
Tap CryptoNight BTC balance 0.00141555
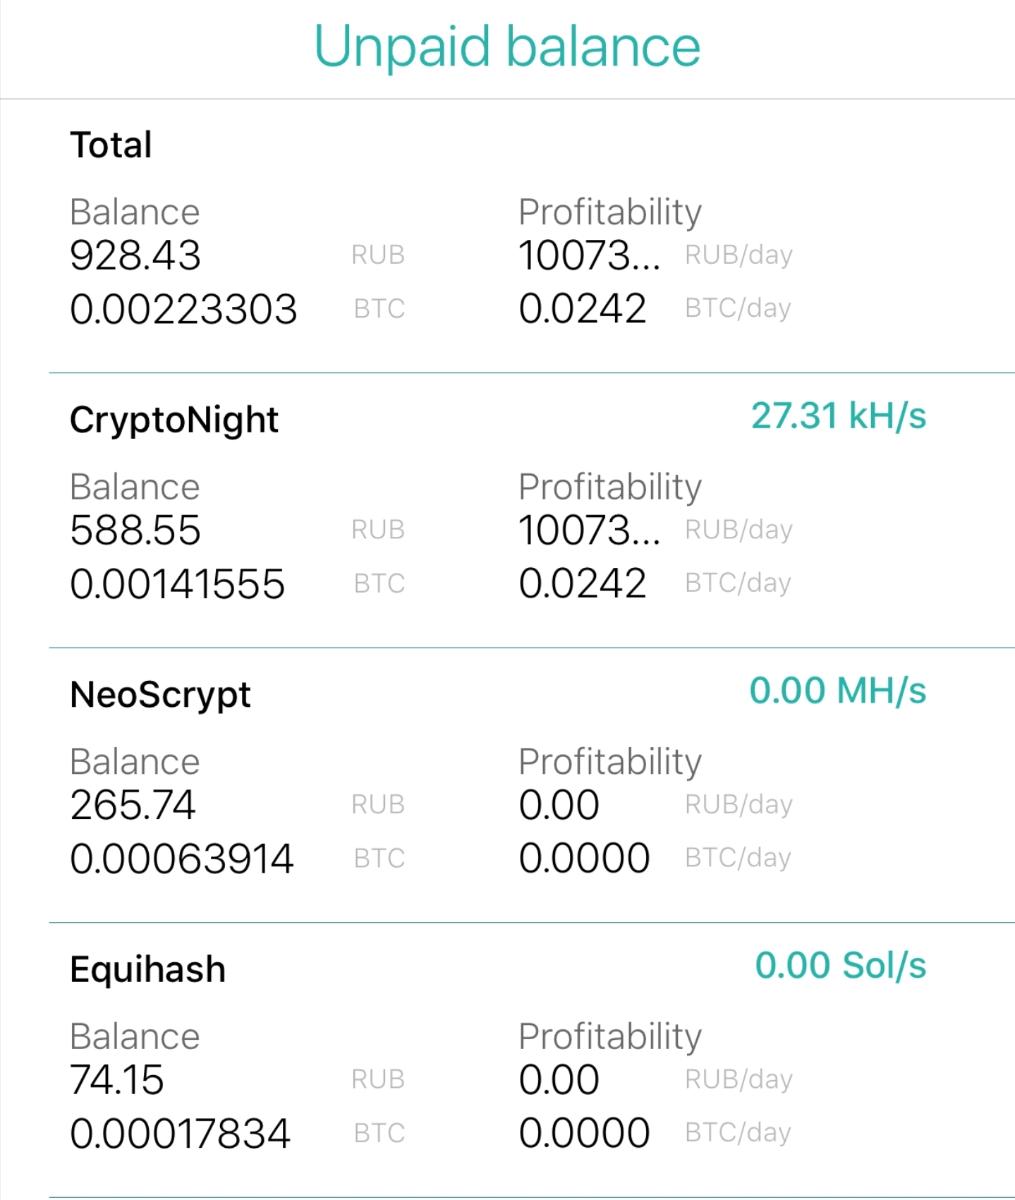point(177,584)
